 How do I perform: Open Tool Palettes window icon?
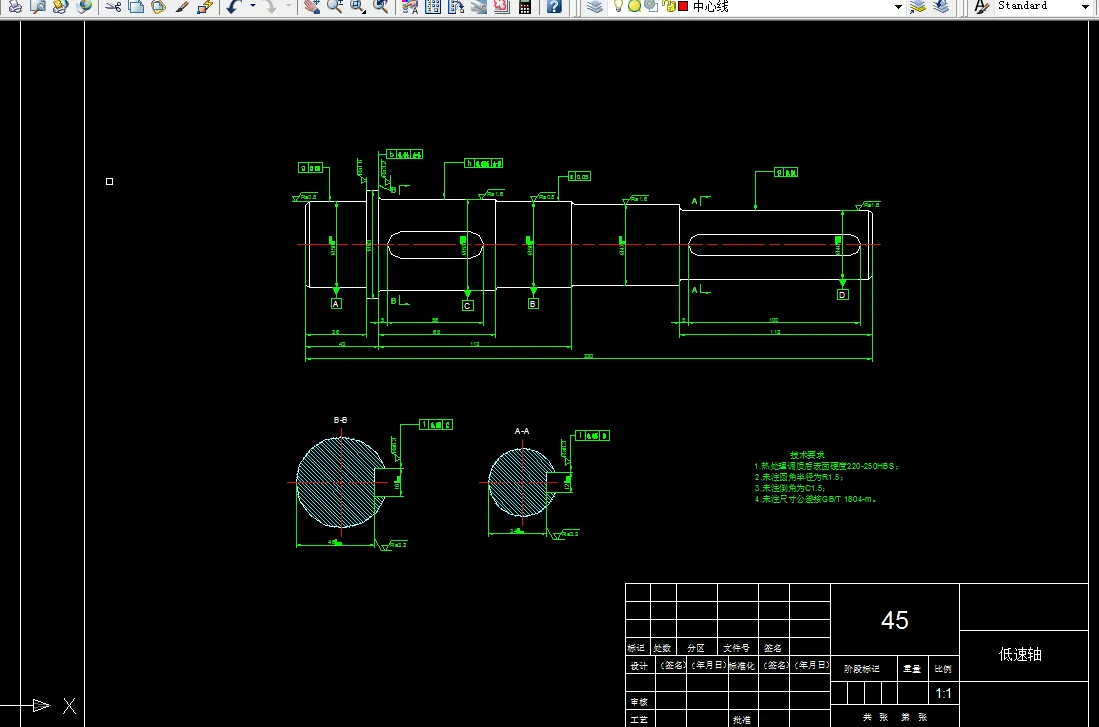[456, 6]
